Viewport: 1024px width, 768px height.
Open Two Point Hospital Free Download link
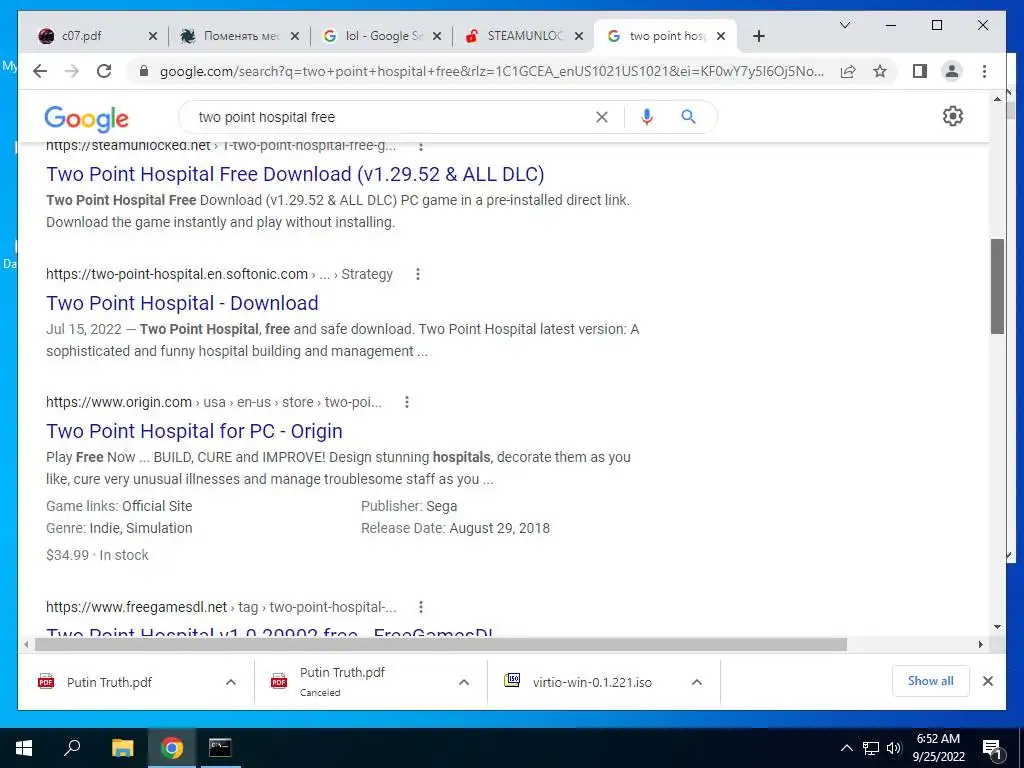(x=295, y=174)
